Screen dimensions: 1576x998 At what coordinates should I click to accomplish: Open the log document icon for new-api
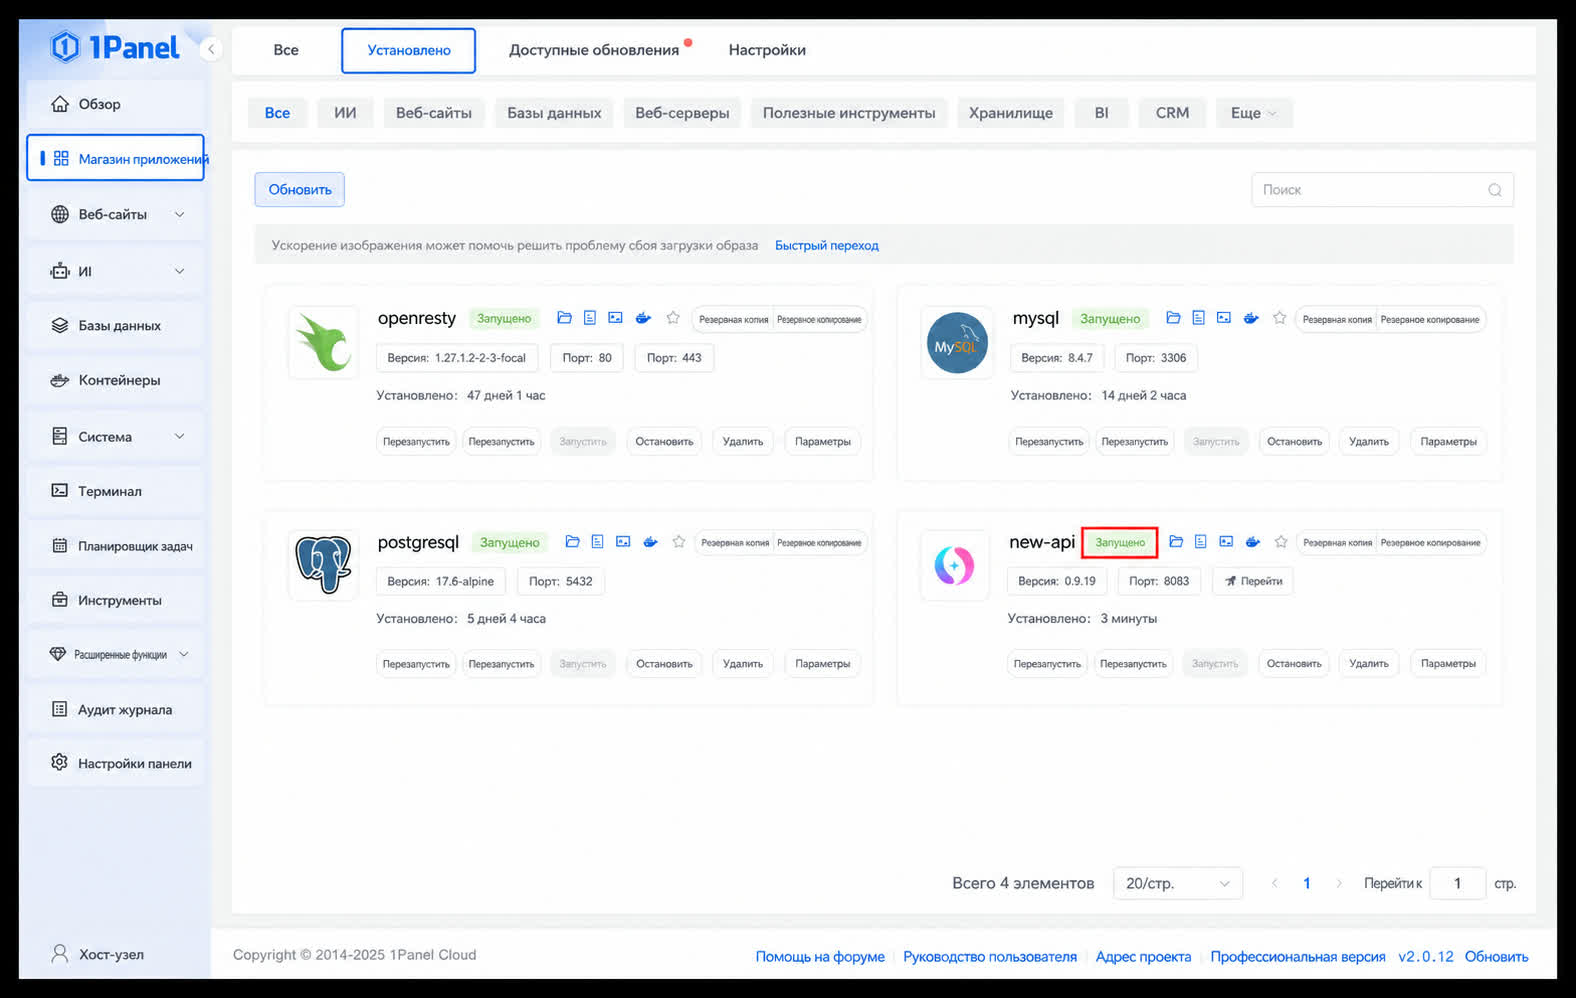pyautogui.click(x=1201, y=542)
